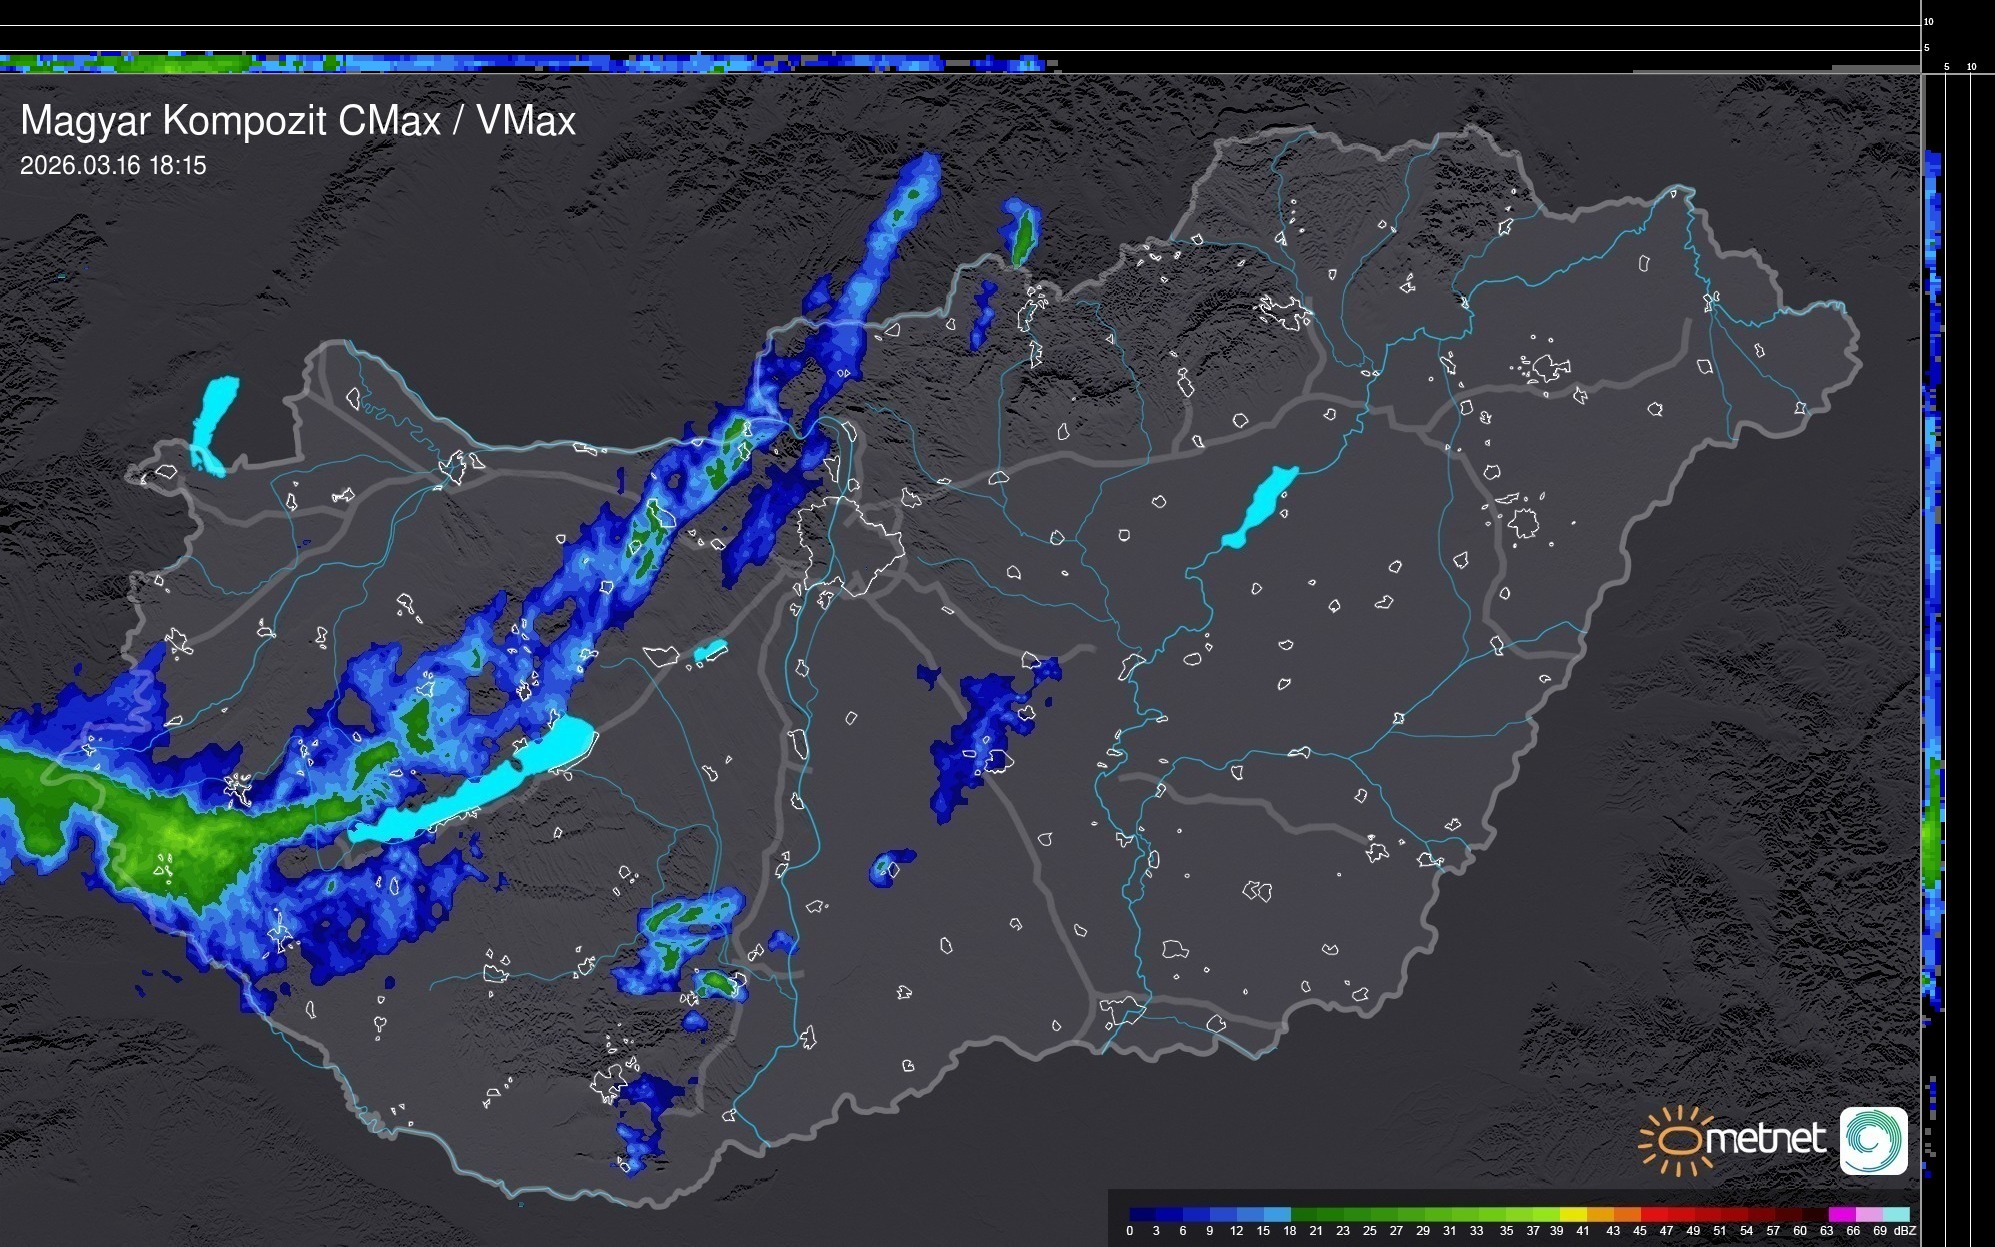Click the darkest navy 0 dBZ swatch
This screenshot has width=1995, height=1247.
click(1143, 1214)
